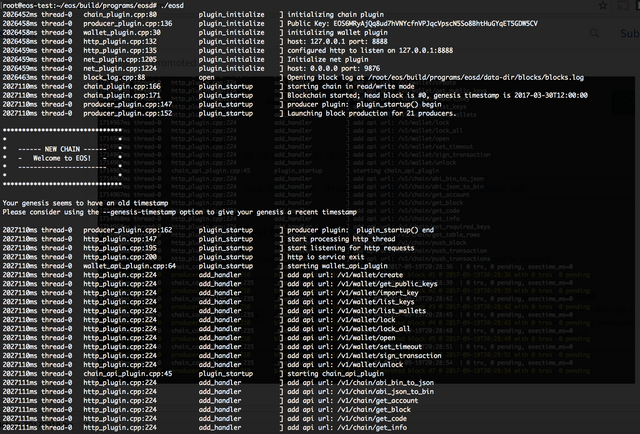Click 'Launching block production for 21 producers.'
This screenshot has height=434, width=640.
(372, 114)
